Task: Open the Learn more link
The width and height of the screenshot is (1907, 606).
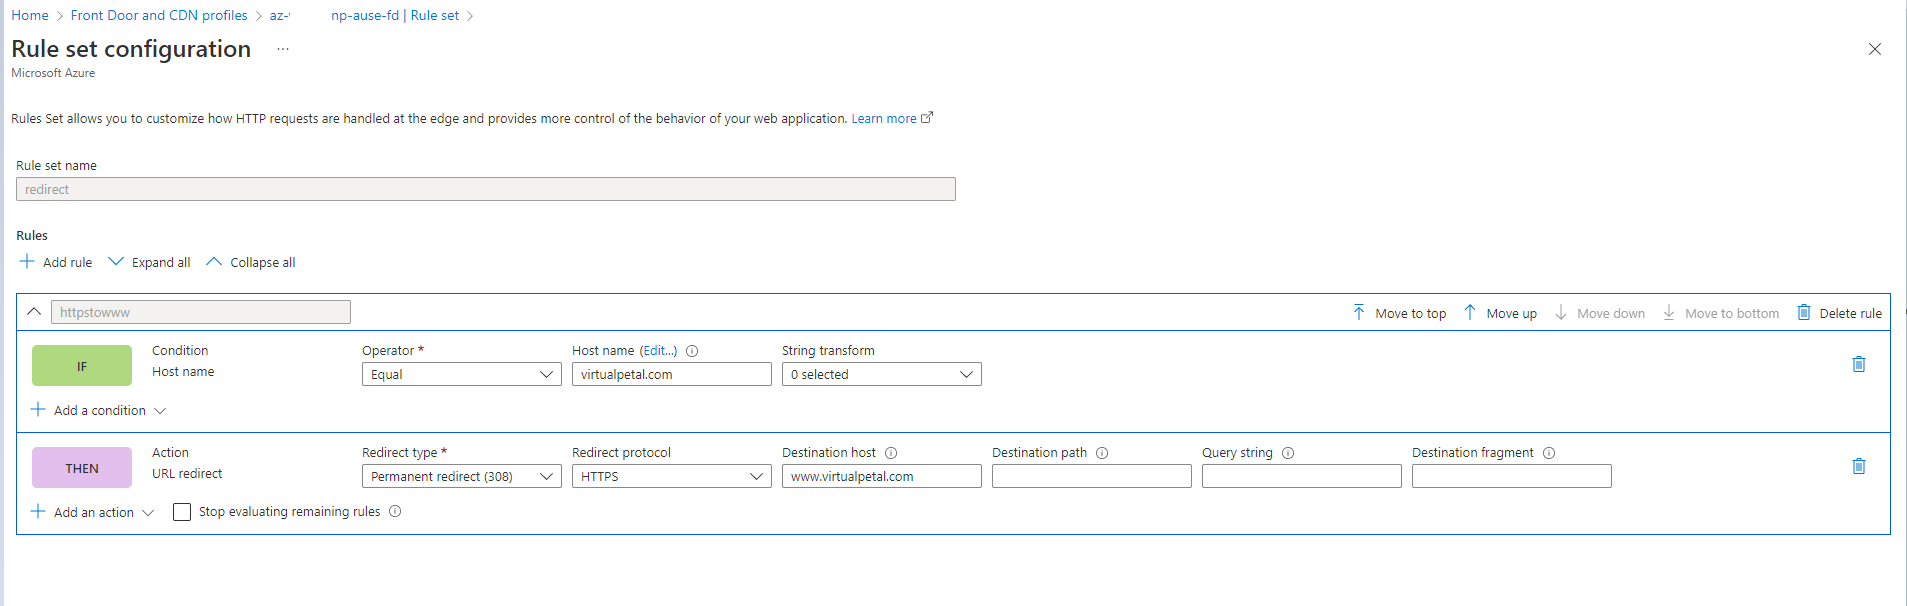Action: (x=892, y=118)
